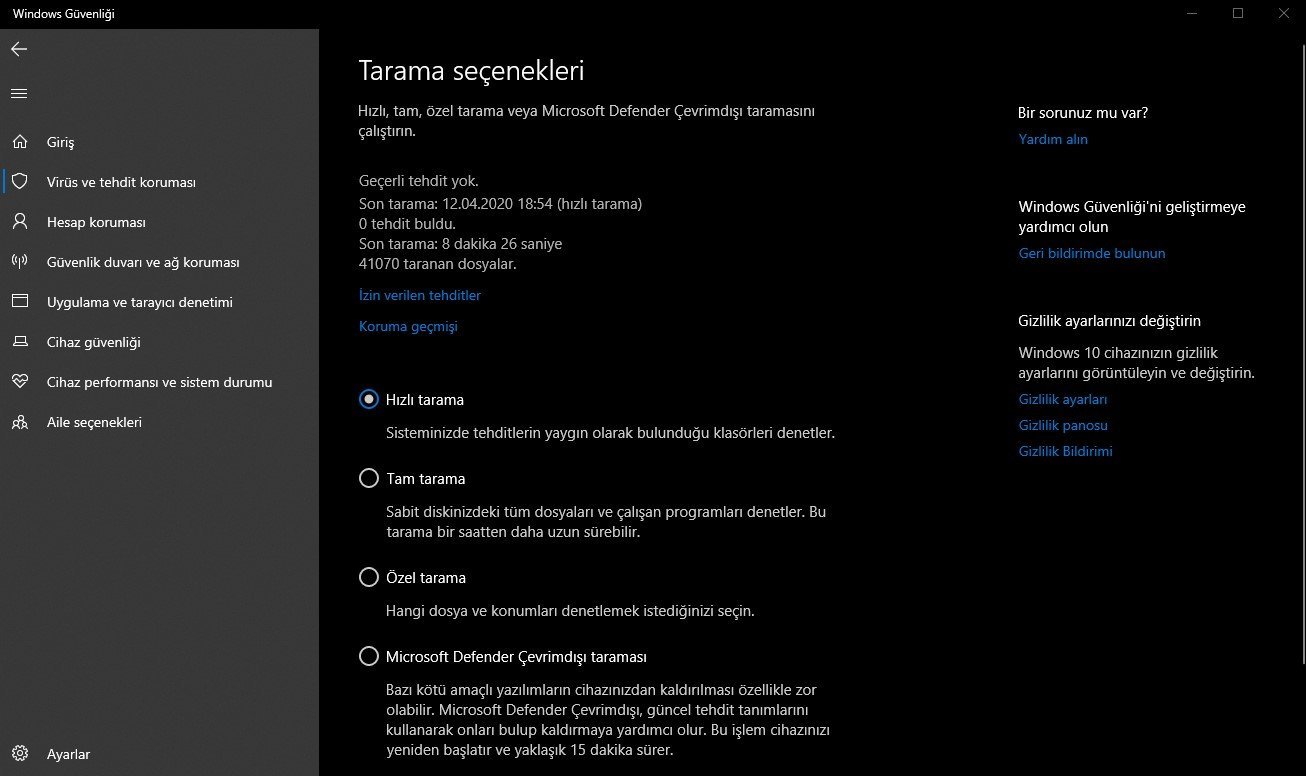Screen dimensions: 1306x776
Task: Click the Hesap koruması person icon
Action: pyautogui.click(x=19, y=222)
